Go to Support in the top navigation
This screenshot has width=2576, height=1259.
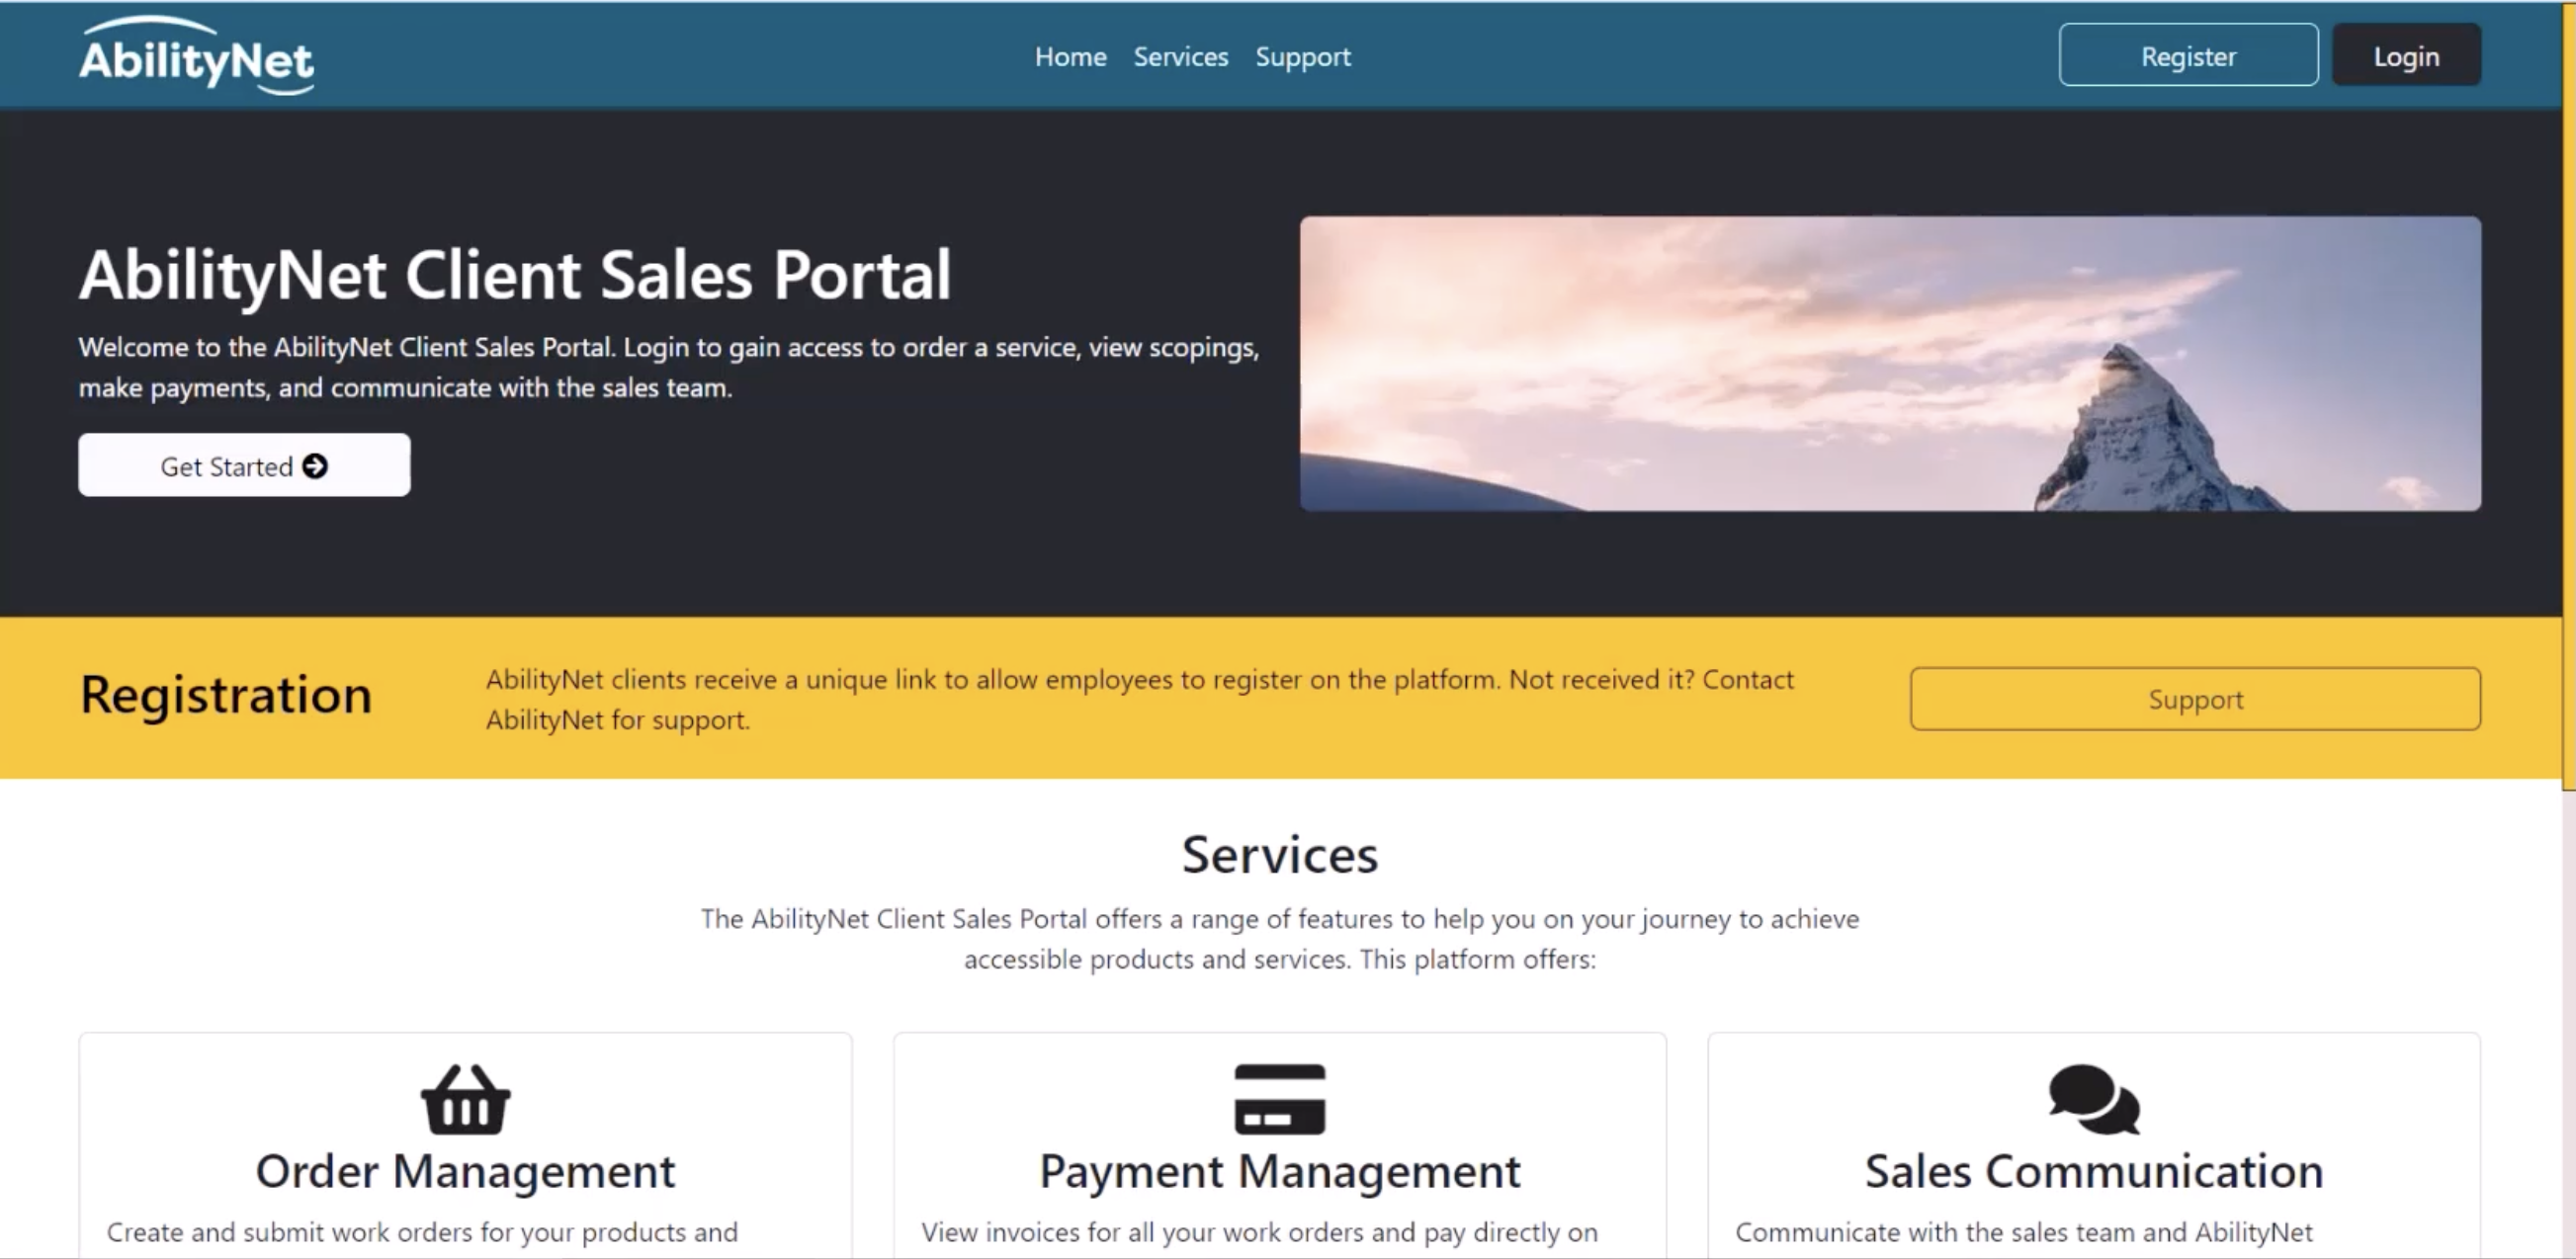[x=1302, y=57]
